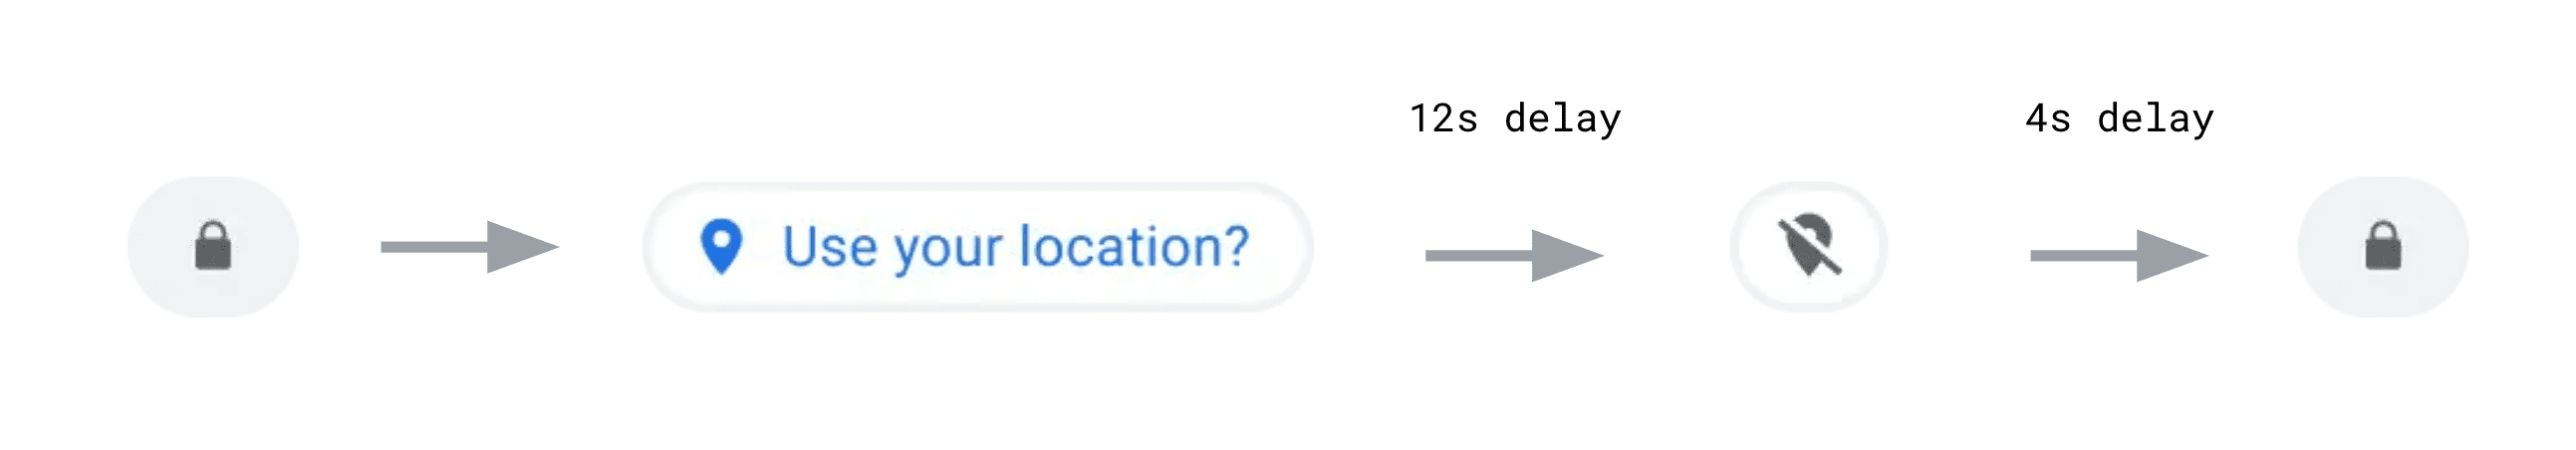
Task: Click the crossed-out location blocked icon
Action: [x=1809, y=246]
